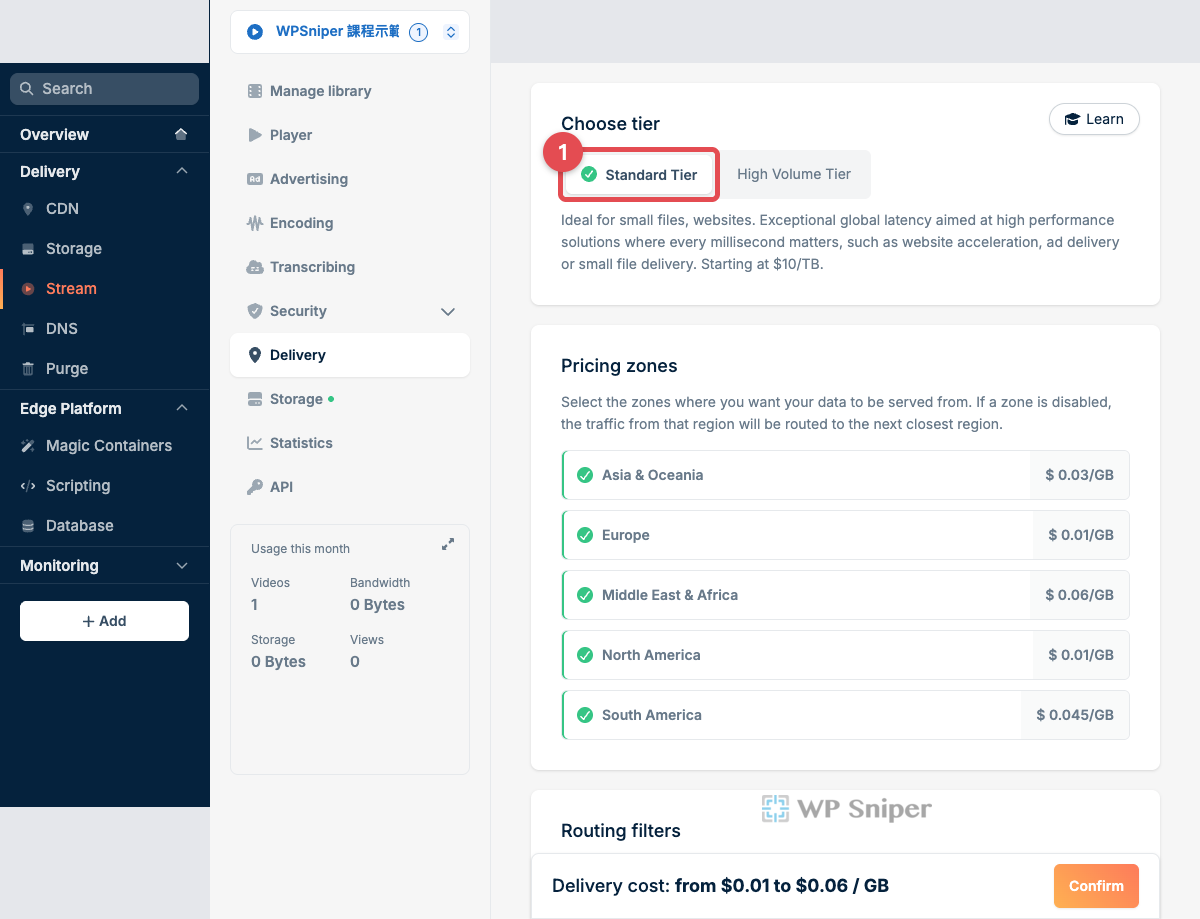1200x919 pixels.
Task: Click the Delivery cost summary text
Action: (x=720, y=886)
